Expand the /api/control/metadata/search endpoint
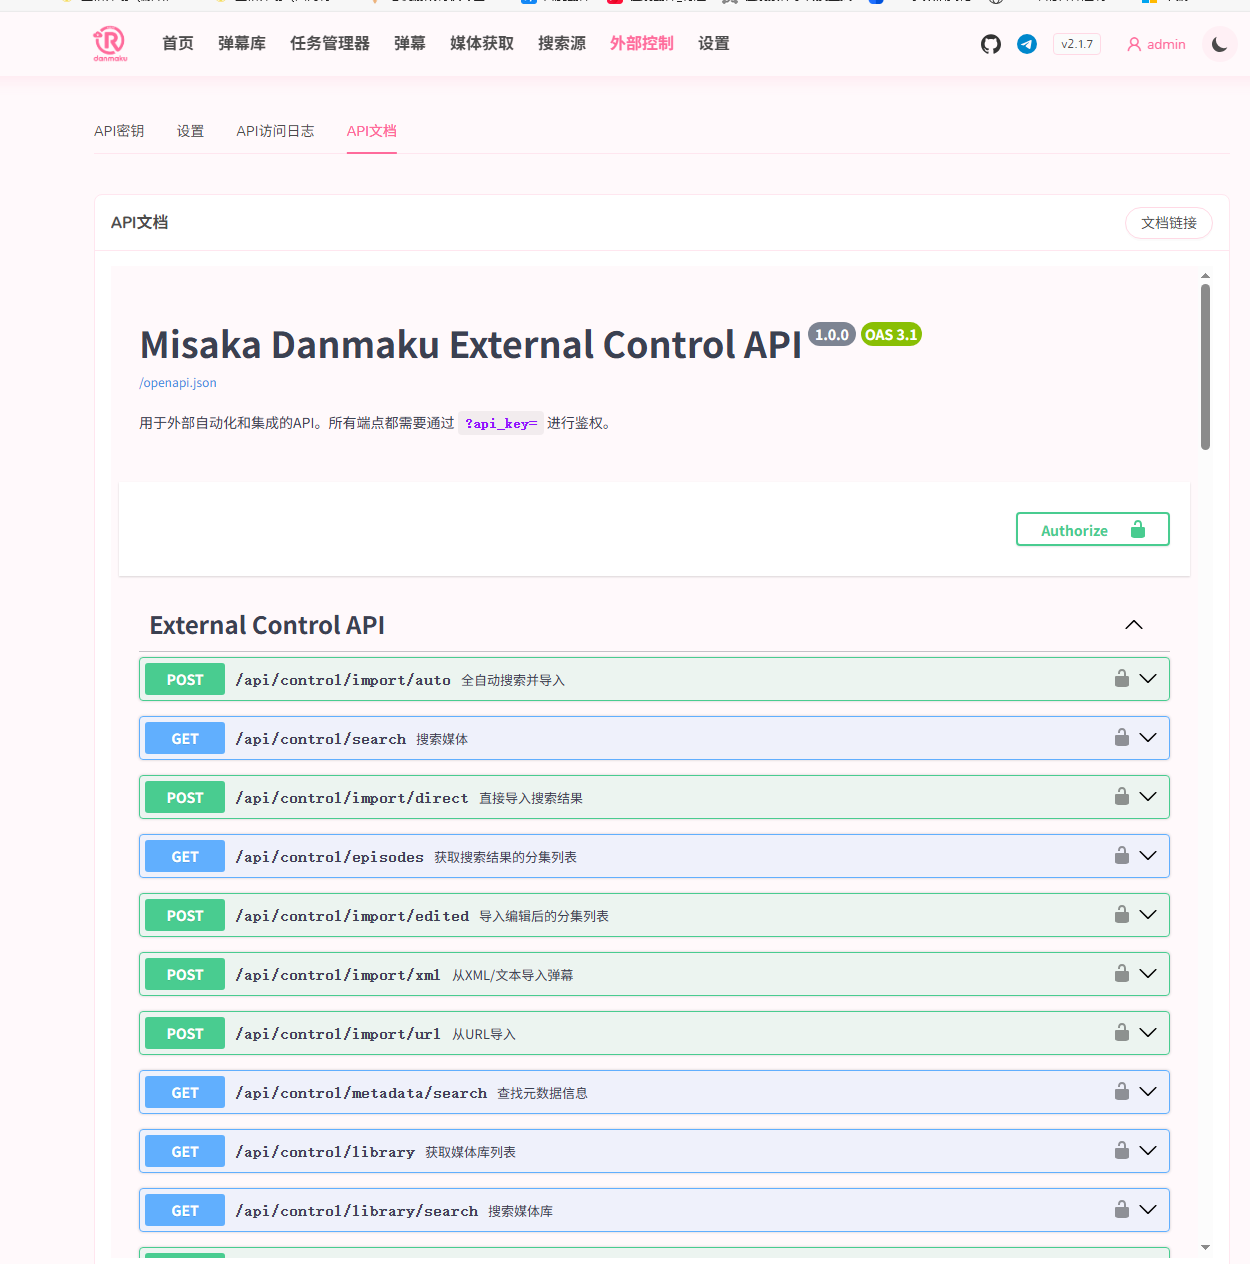Viewport: 1250px width, 1264px height. coord(1147,1091)
